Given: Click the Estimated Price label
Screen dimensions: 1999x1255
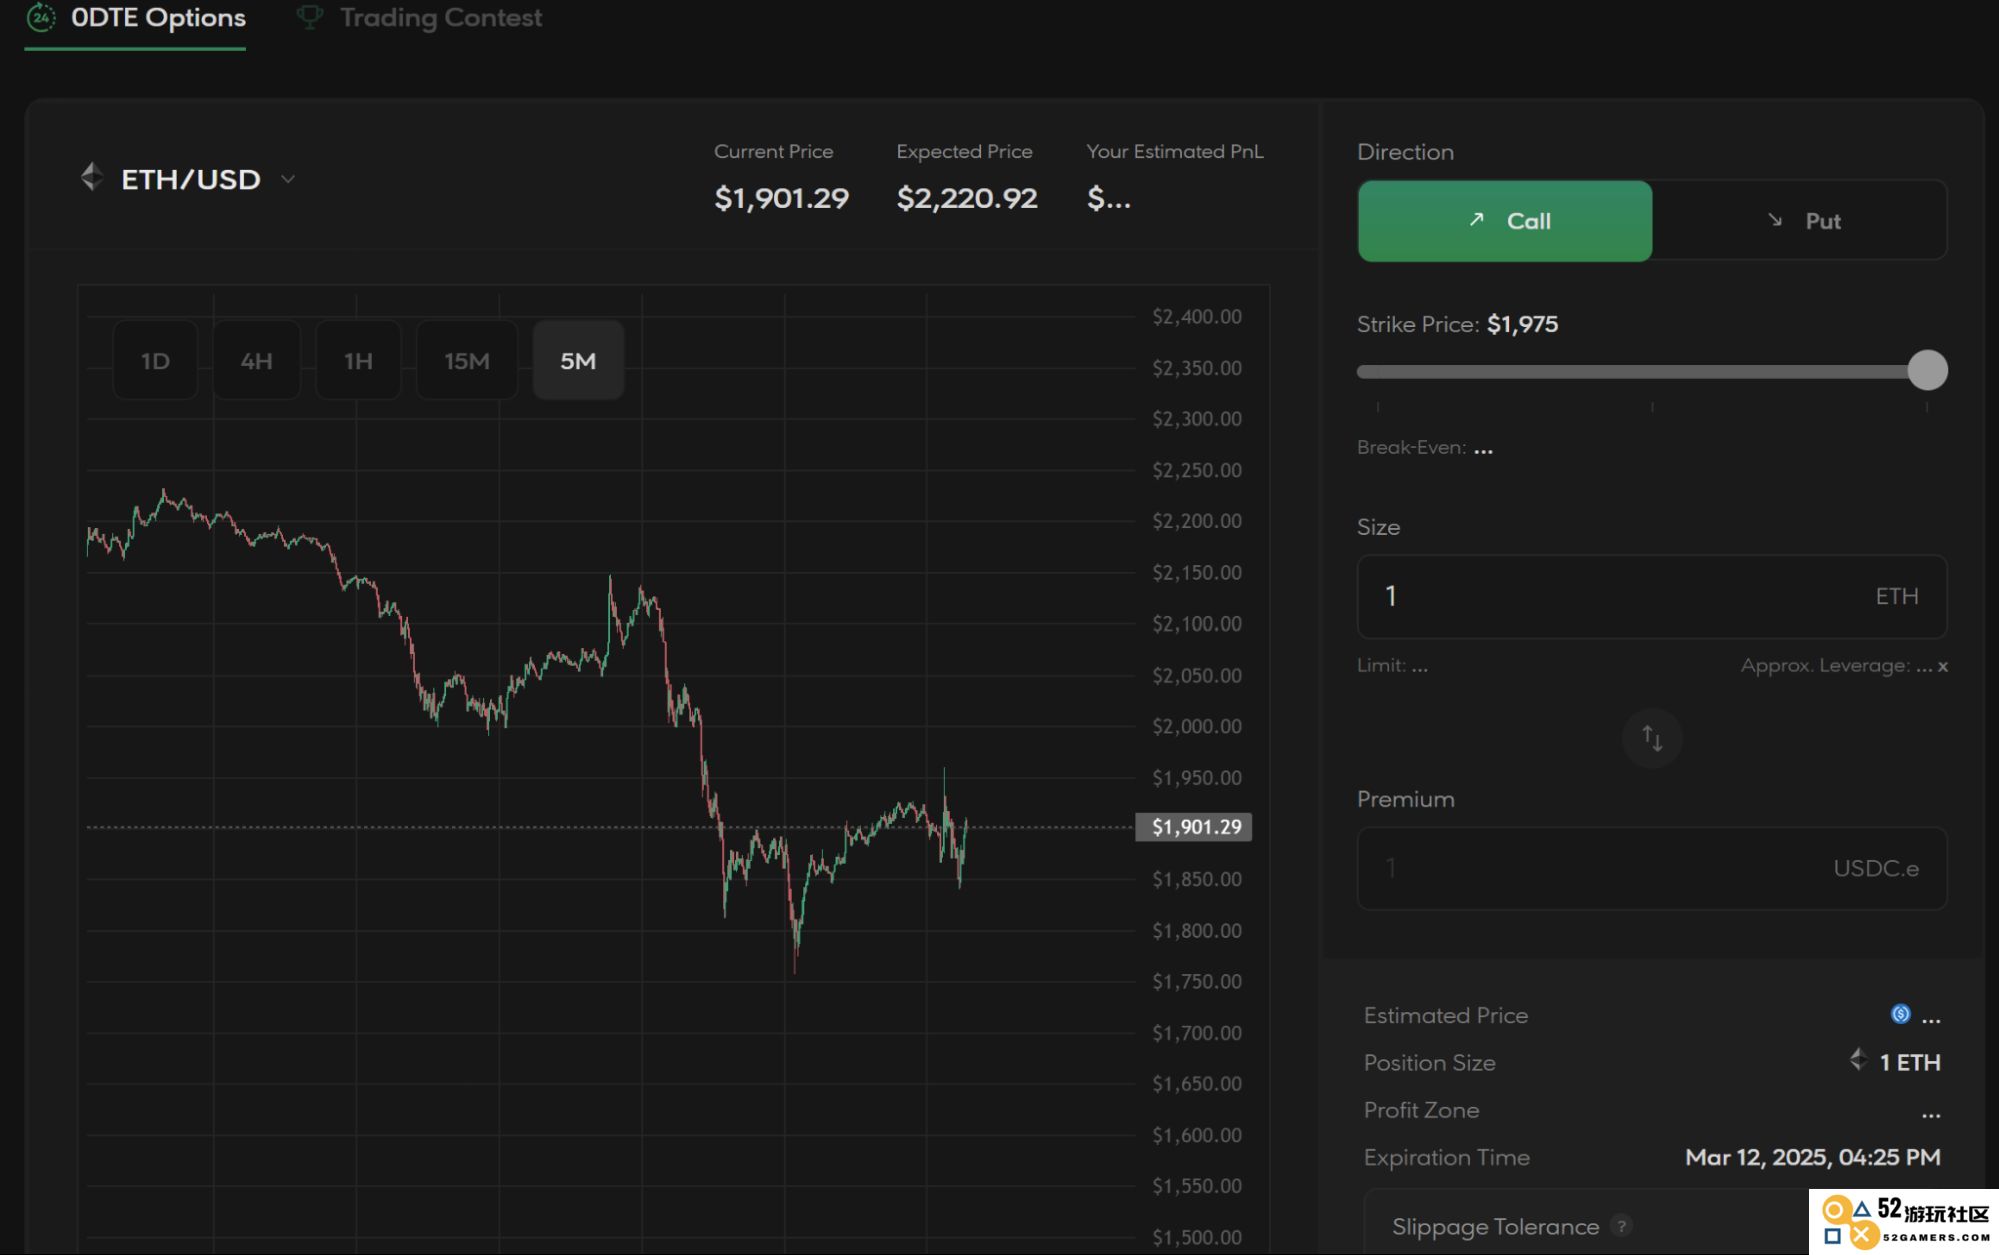Looking at the screenshot, I should (x=1446, y=1016).
